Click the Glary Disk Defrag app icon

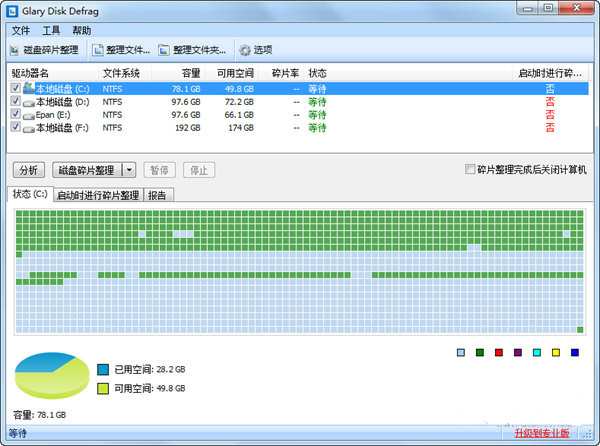pyautogui.click(x=12, y=11)
